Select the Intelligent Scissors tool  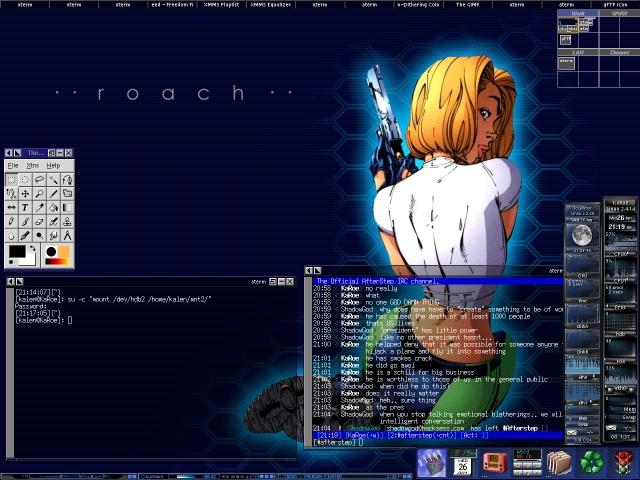[11, 193]
